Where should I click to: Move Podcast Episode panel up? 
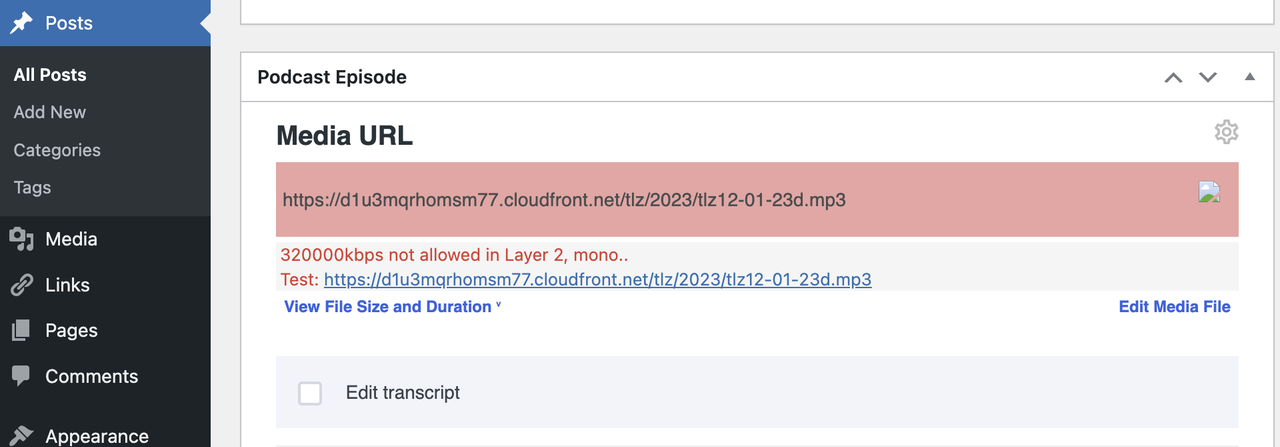pyautogui.click(x=1174, y=77)
